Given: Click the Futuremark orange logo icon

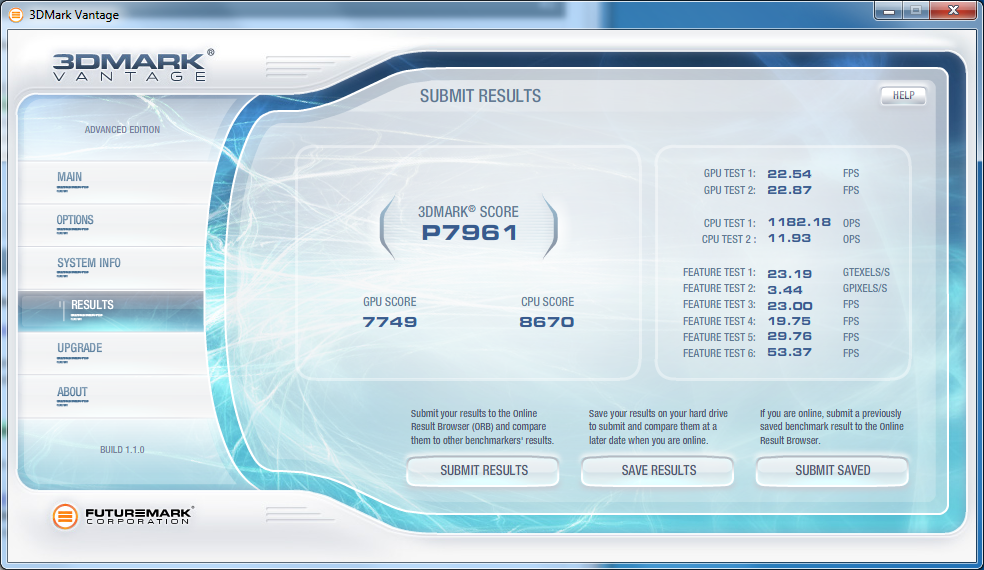Looking at the screenshot, I should tap(65, 516).
